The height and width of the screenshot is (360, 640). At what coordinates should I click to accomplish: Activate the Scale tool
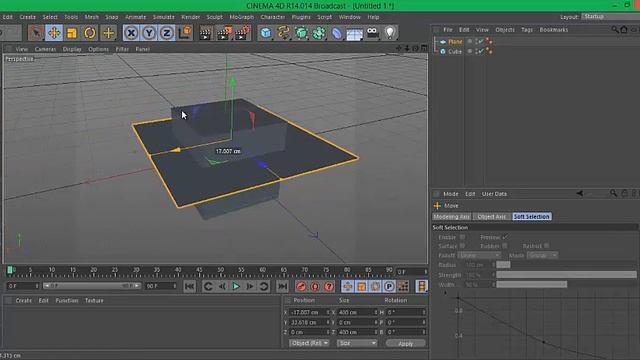coord(72,33)
